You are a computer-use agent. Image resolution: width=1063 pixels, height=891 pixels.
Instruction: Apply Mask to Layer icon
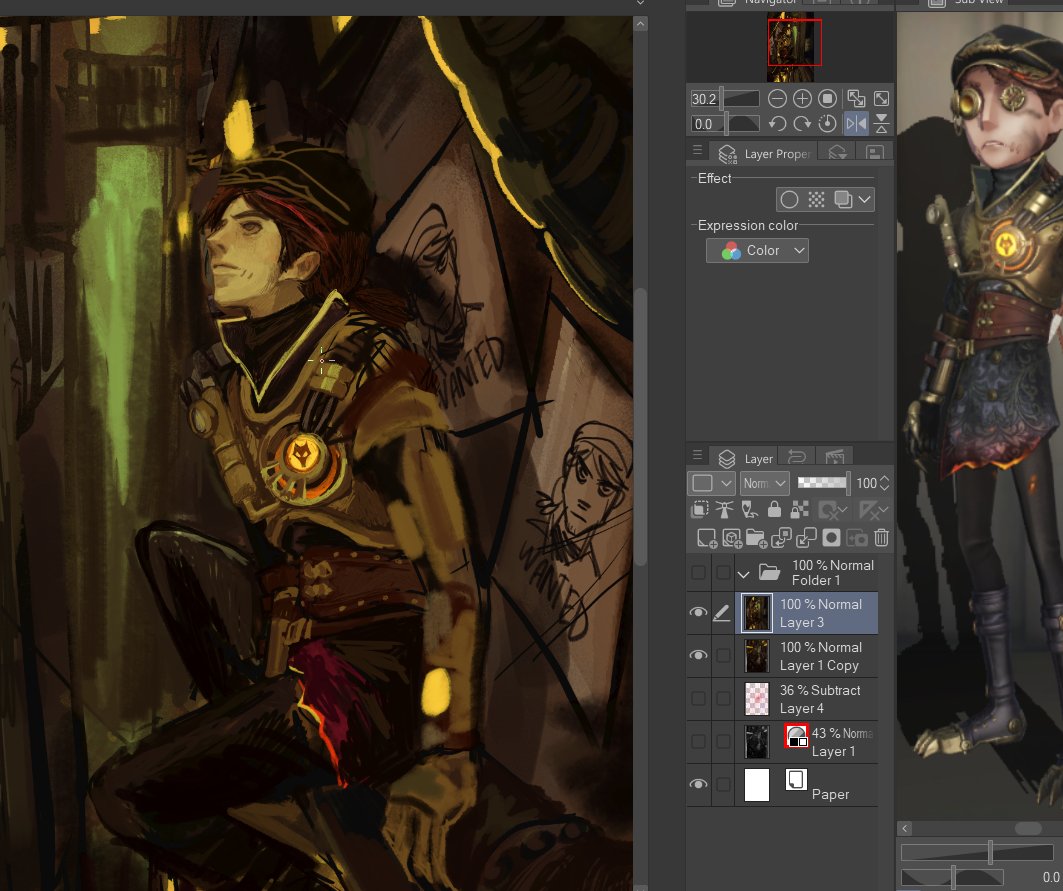point(856,538)
